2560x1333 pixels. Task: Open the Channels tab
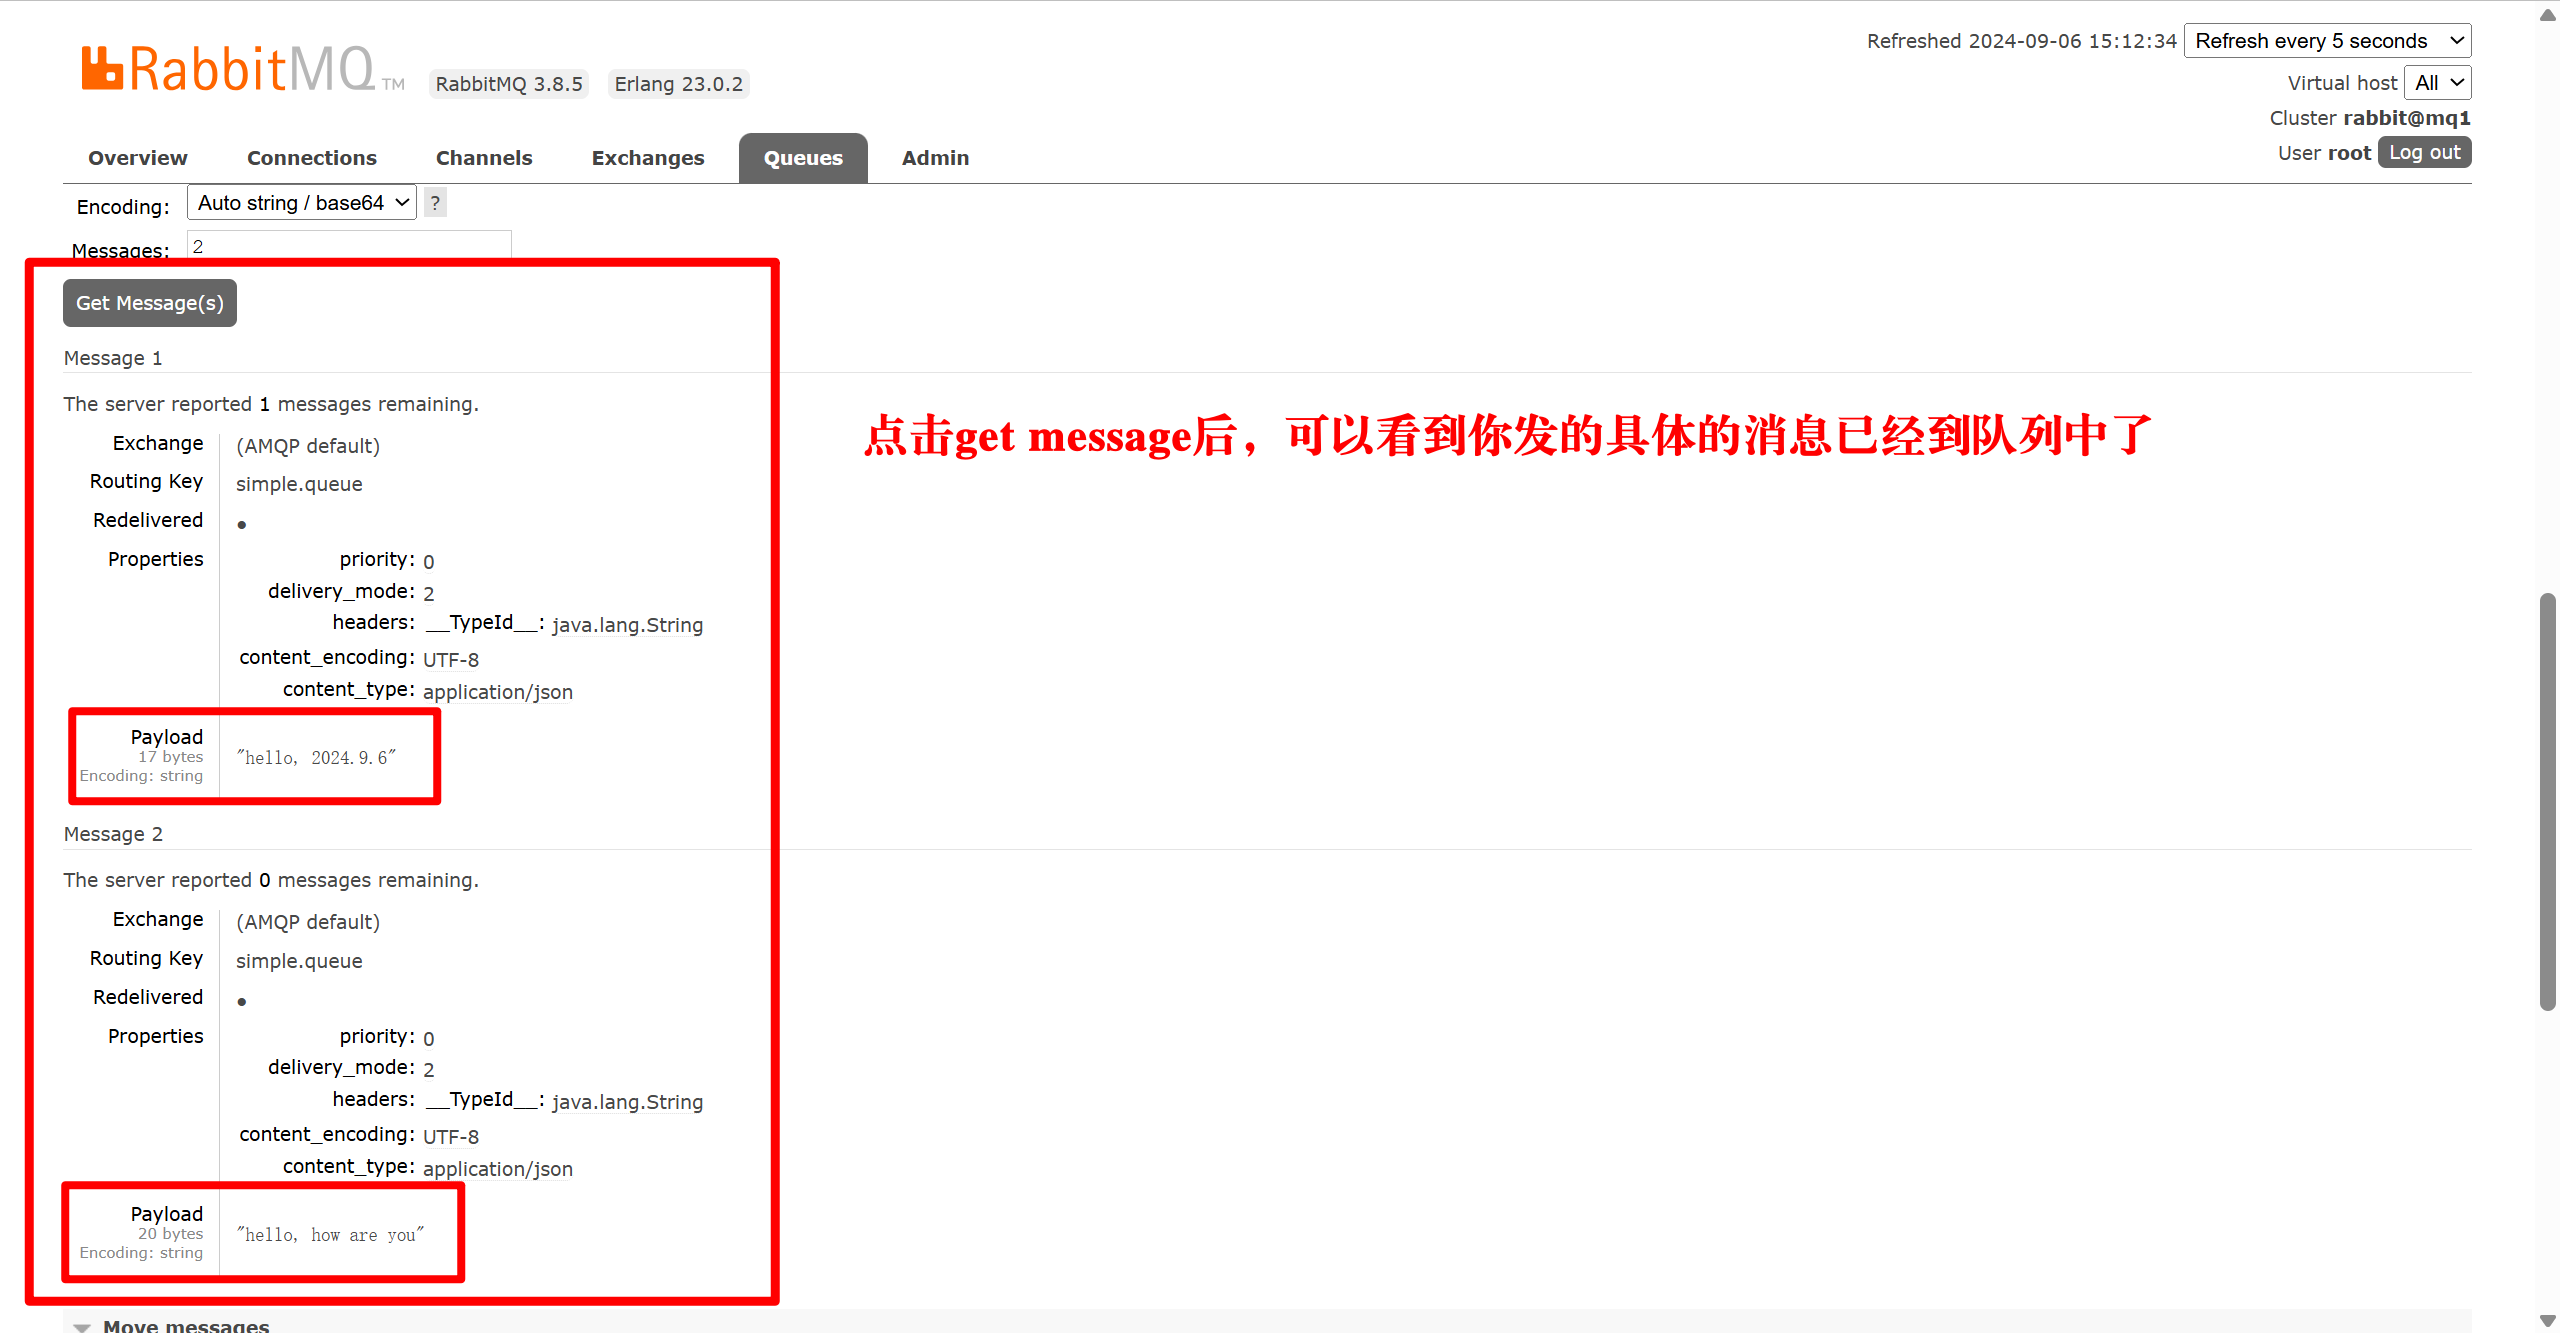pyautogui.click(x=484, y=158)
